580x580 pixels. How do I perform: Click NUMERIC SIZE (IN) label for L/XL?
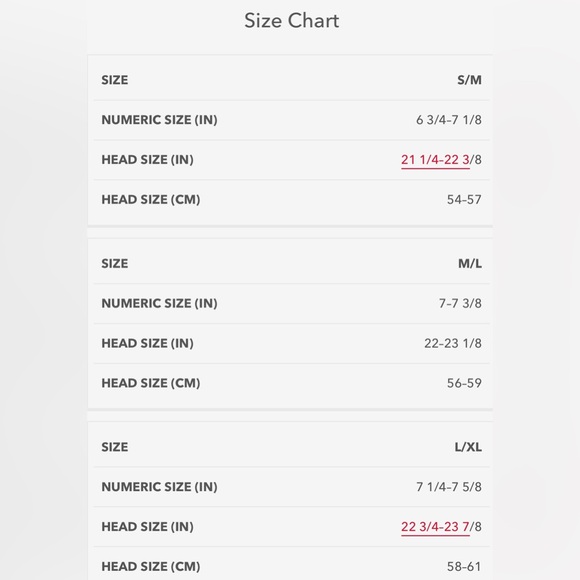159,487
